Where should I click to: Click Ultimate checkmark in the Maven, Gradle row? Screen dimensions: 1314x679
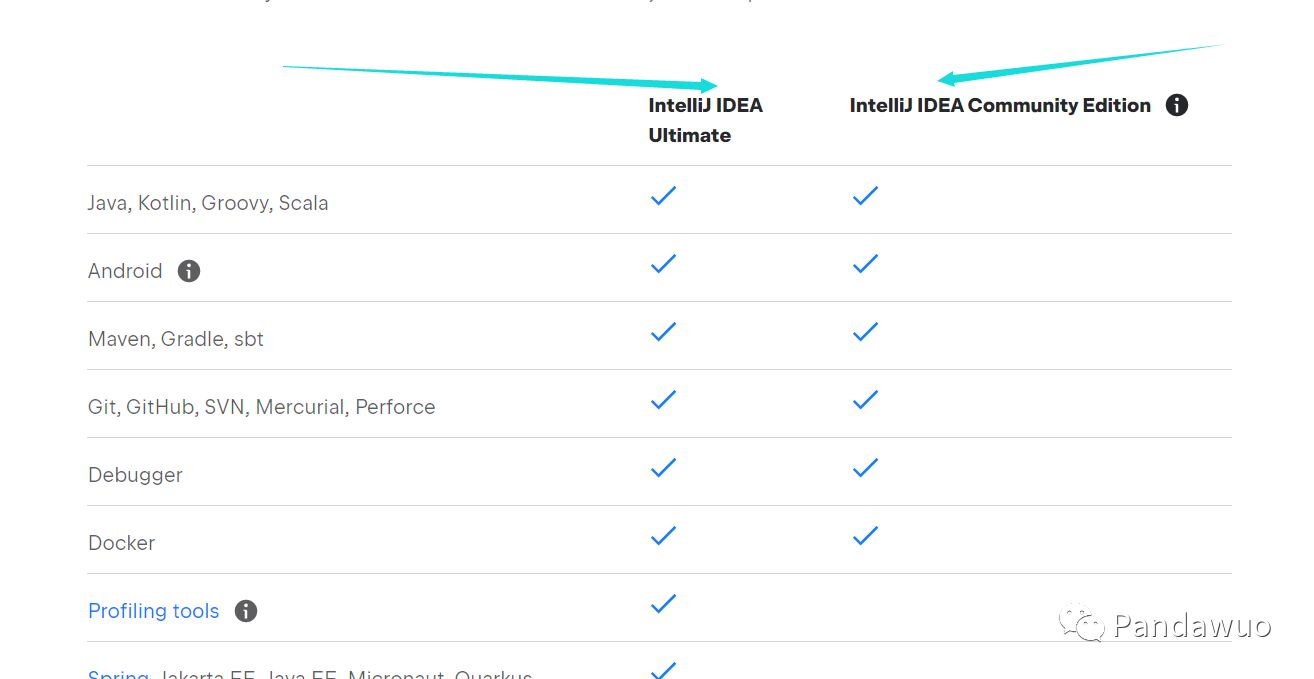(663, 332)
